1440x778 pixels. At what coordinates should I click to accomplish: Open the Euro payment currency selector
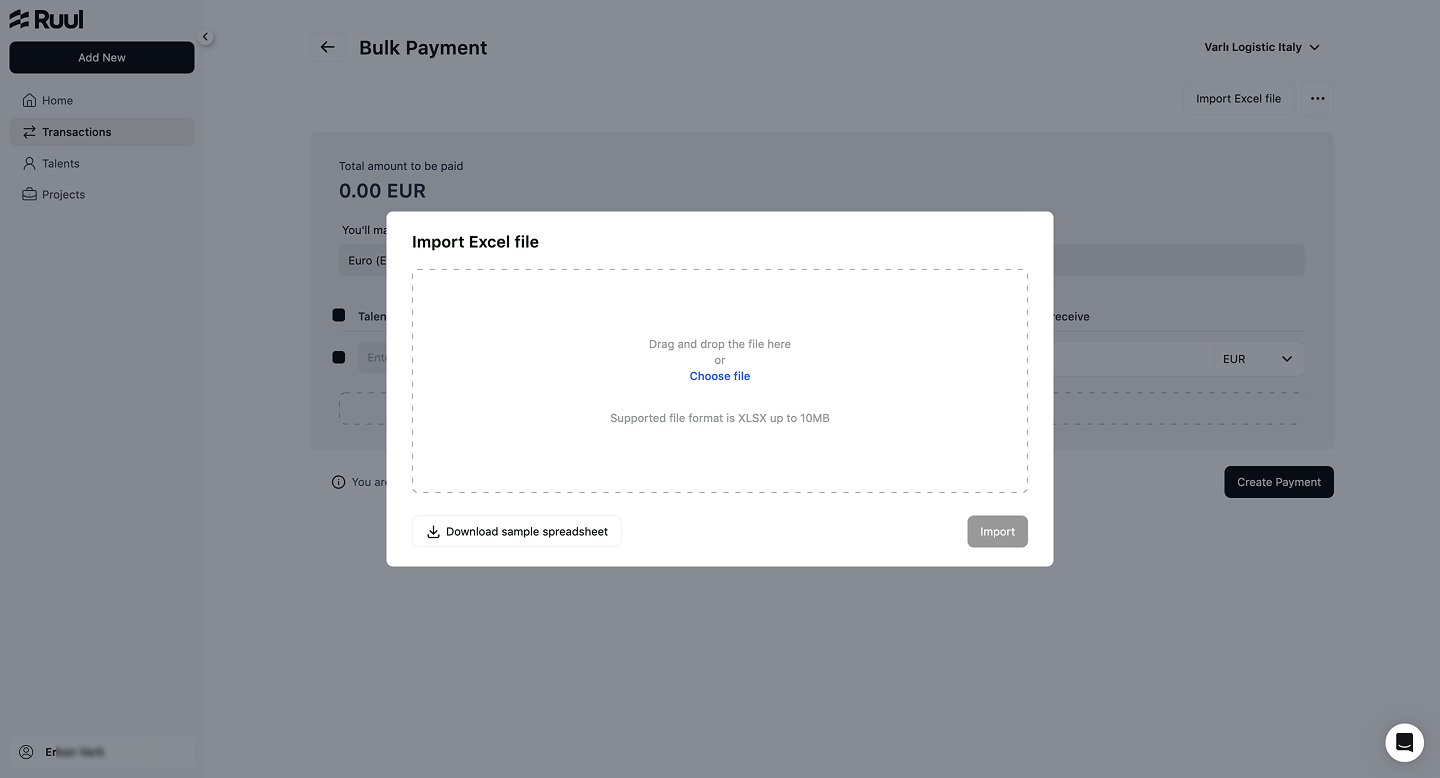[x=362, y=260]
